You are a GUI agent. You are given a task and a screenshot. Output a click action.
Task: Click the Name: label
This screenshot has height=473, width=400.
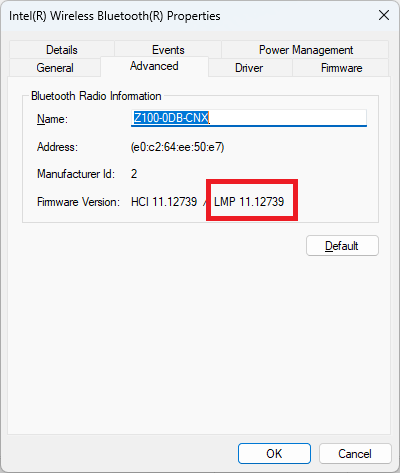(x=52, y=119)
